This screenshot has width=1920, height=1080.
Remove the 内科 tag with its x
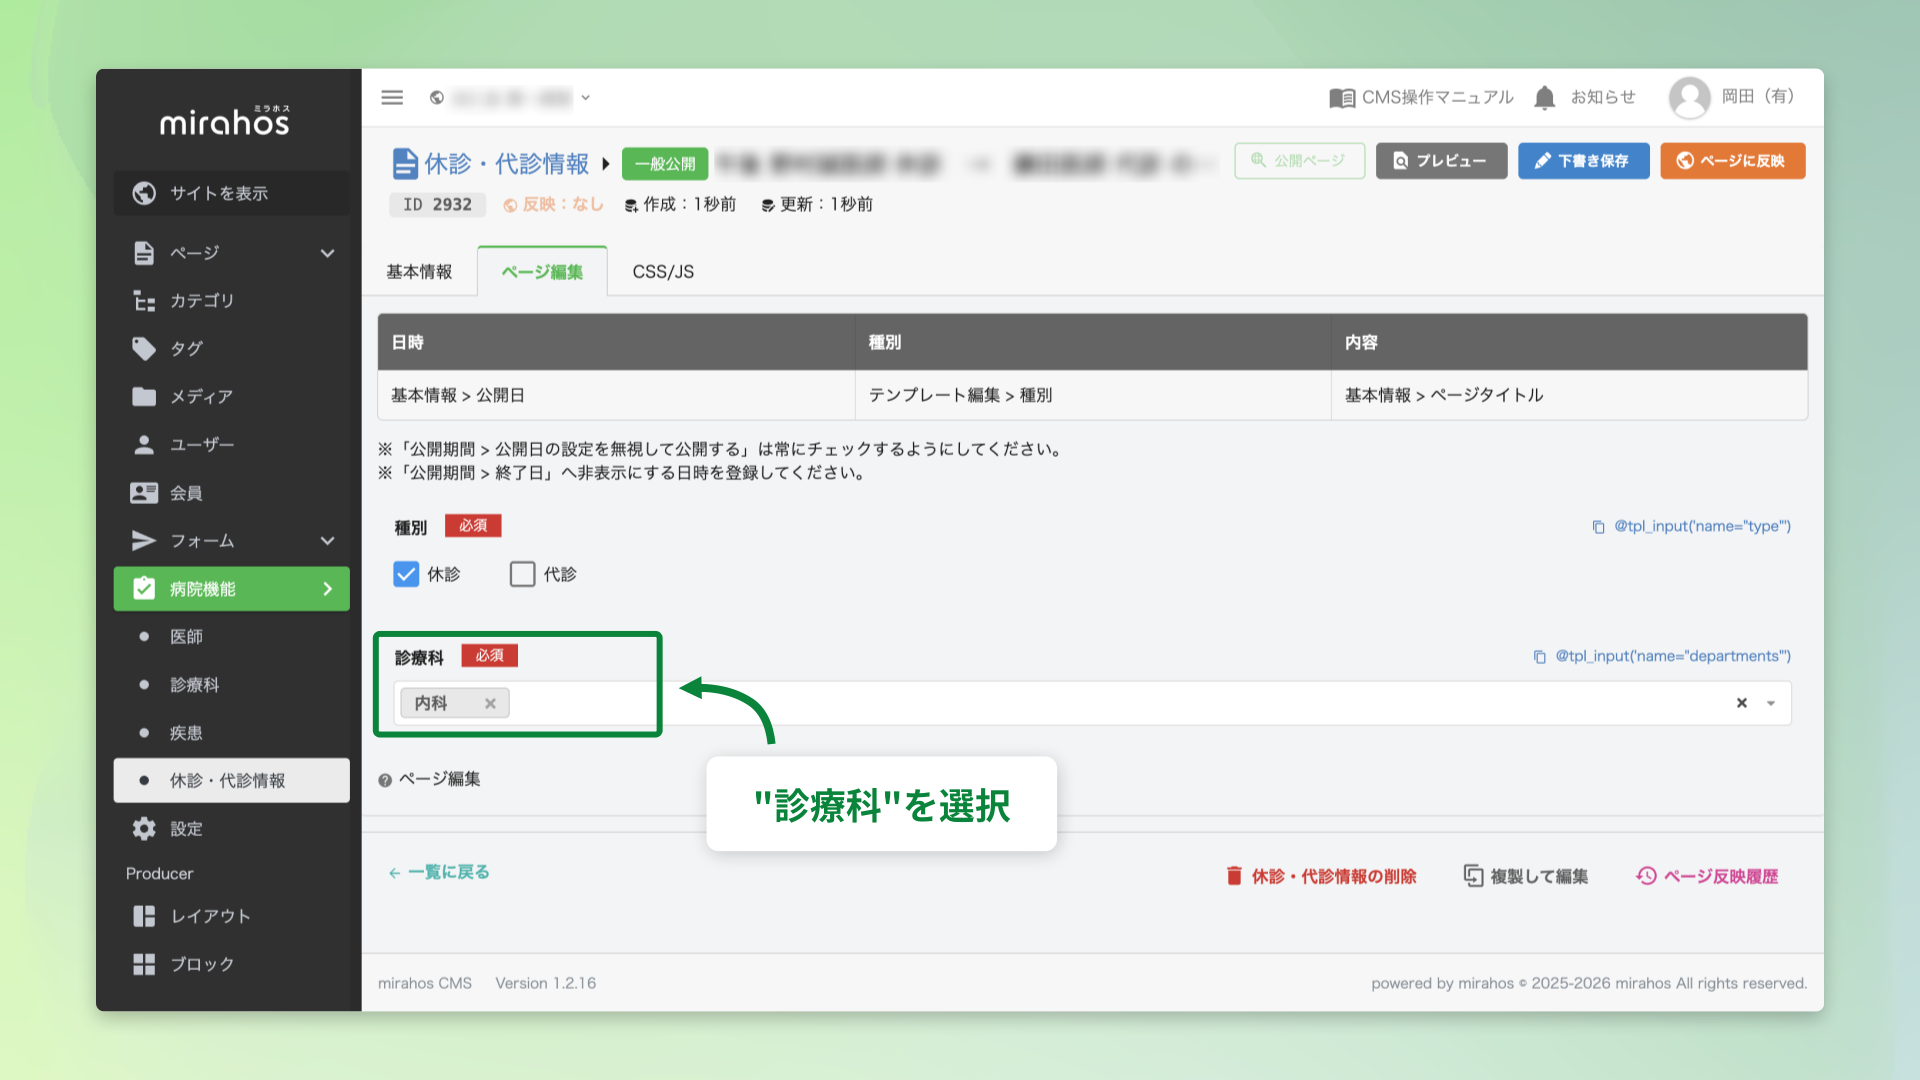click(490, 703)
